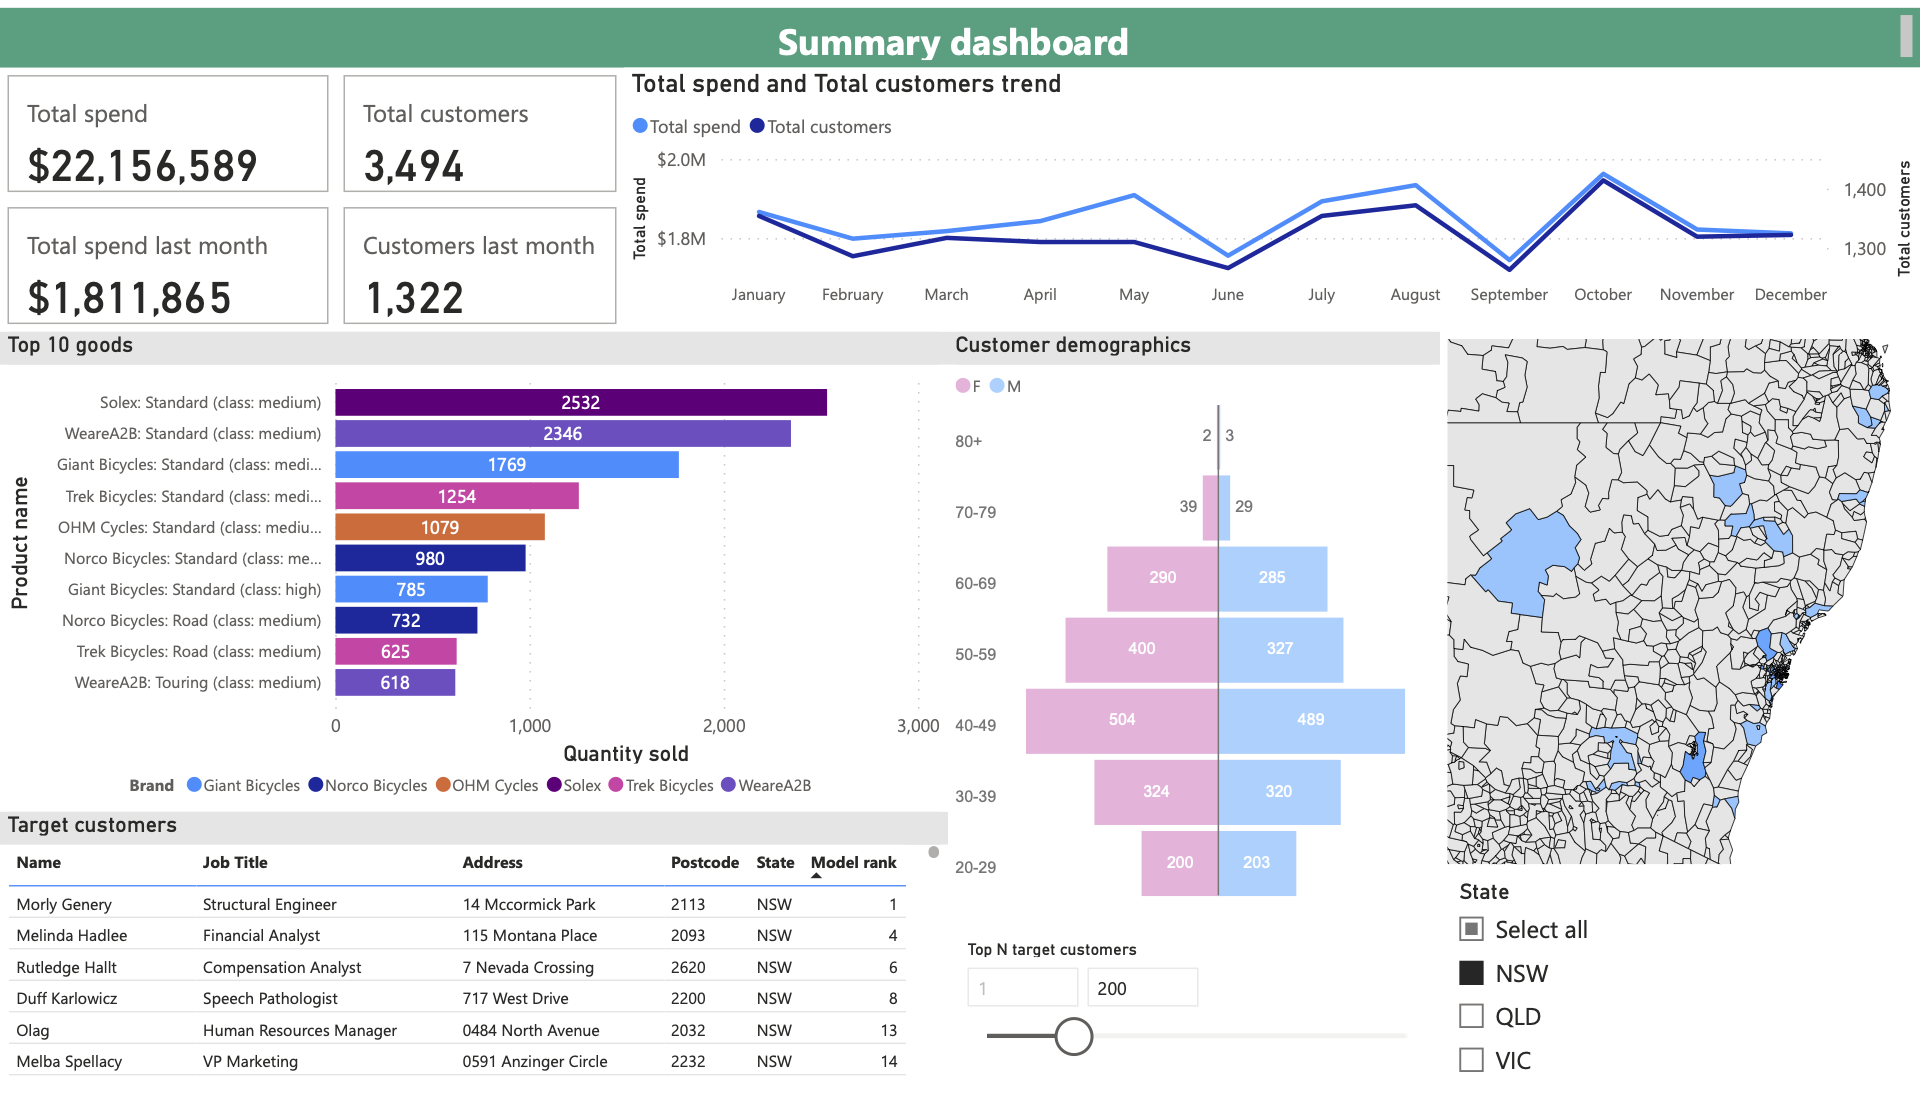Click the Giant Bicycles bar showing 1769
The width and height of the screenshot is (1920, 1095).
pos(507,464)
